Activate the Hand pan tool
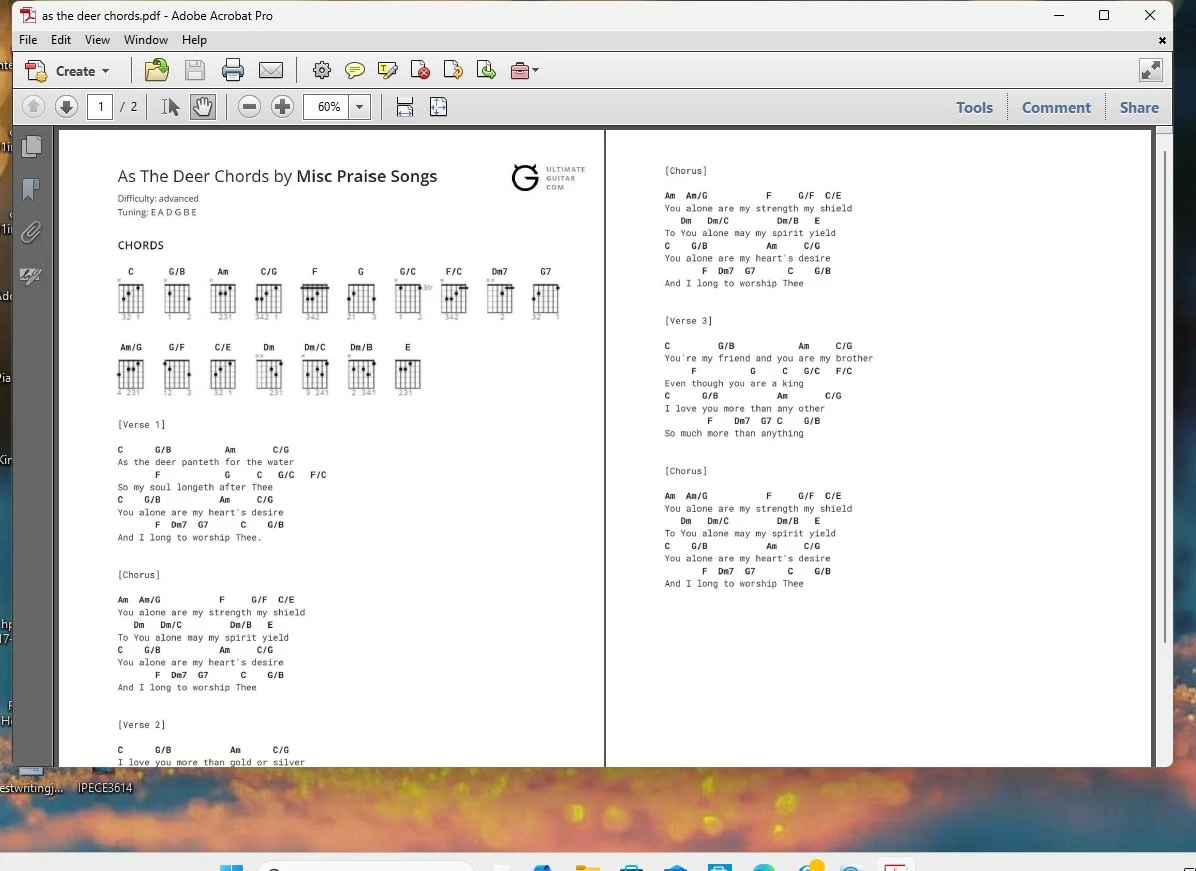1196x871 pixels. 203,107
